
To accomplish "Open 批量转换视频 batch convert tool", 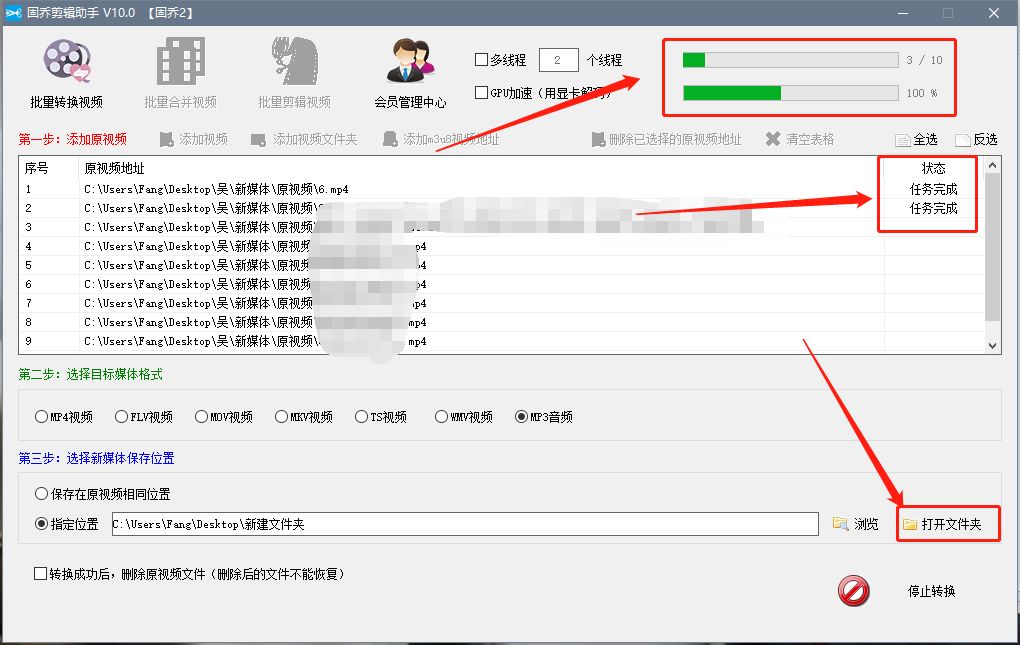I will pyautogui.click(x=66, y=73).
